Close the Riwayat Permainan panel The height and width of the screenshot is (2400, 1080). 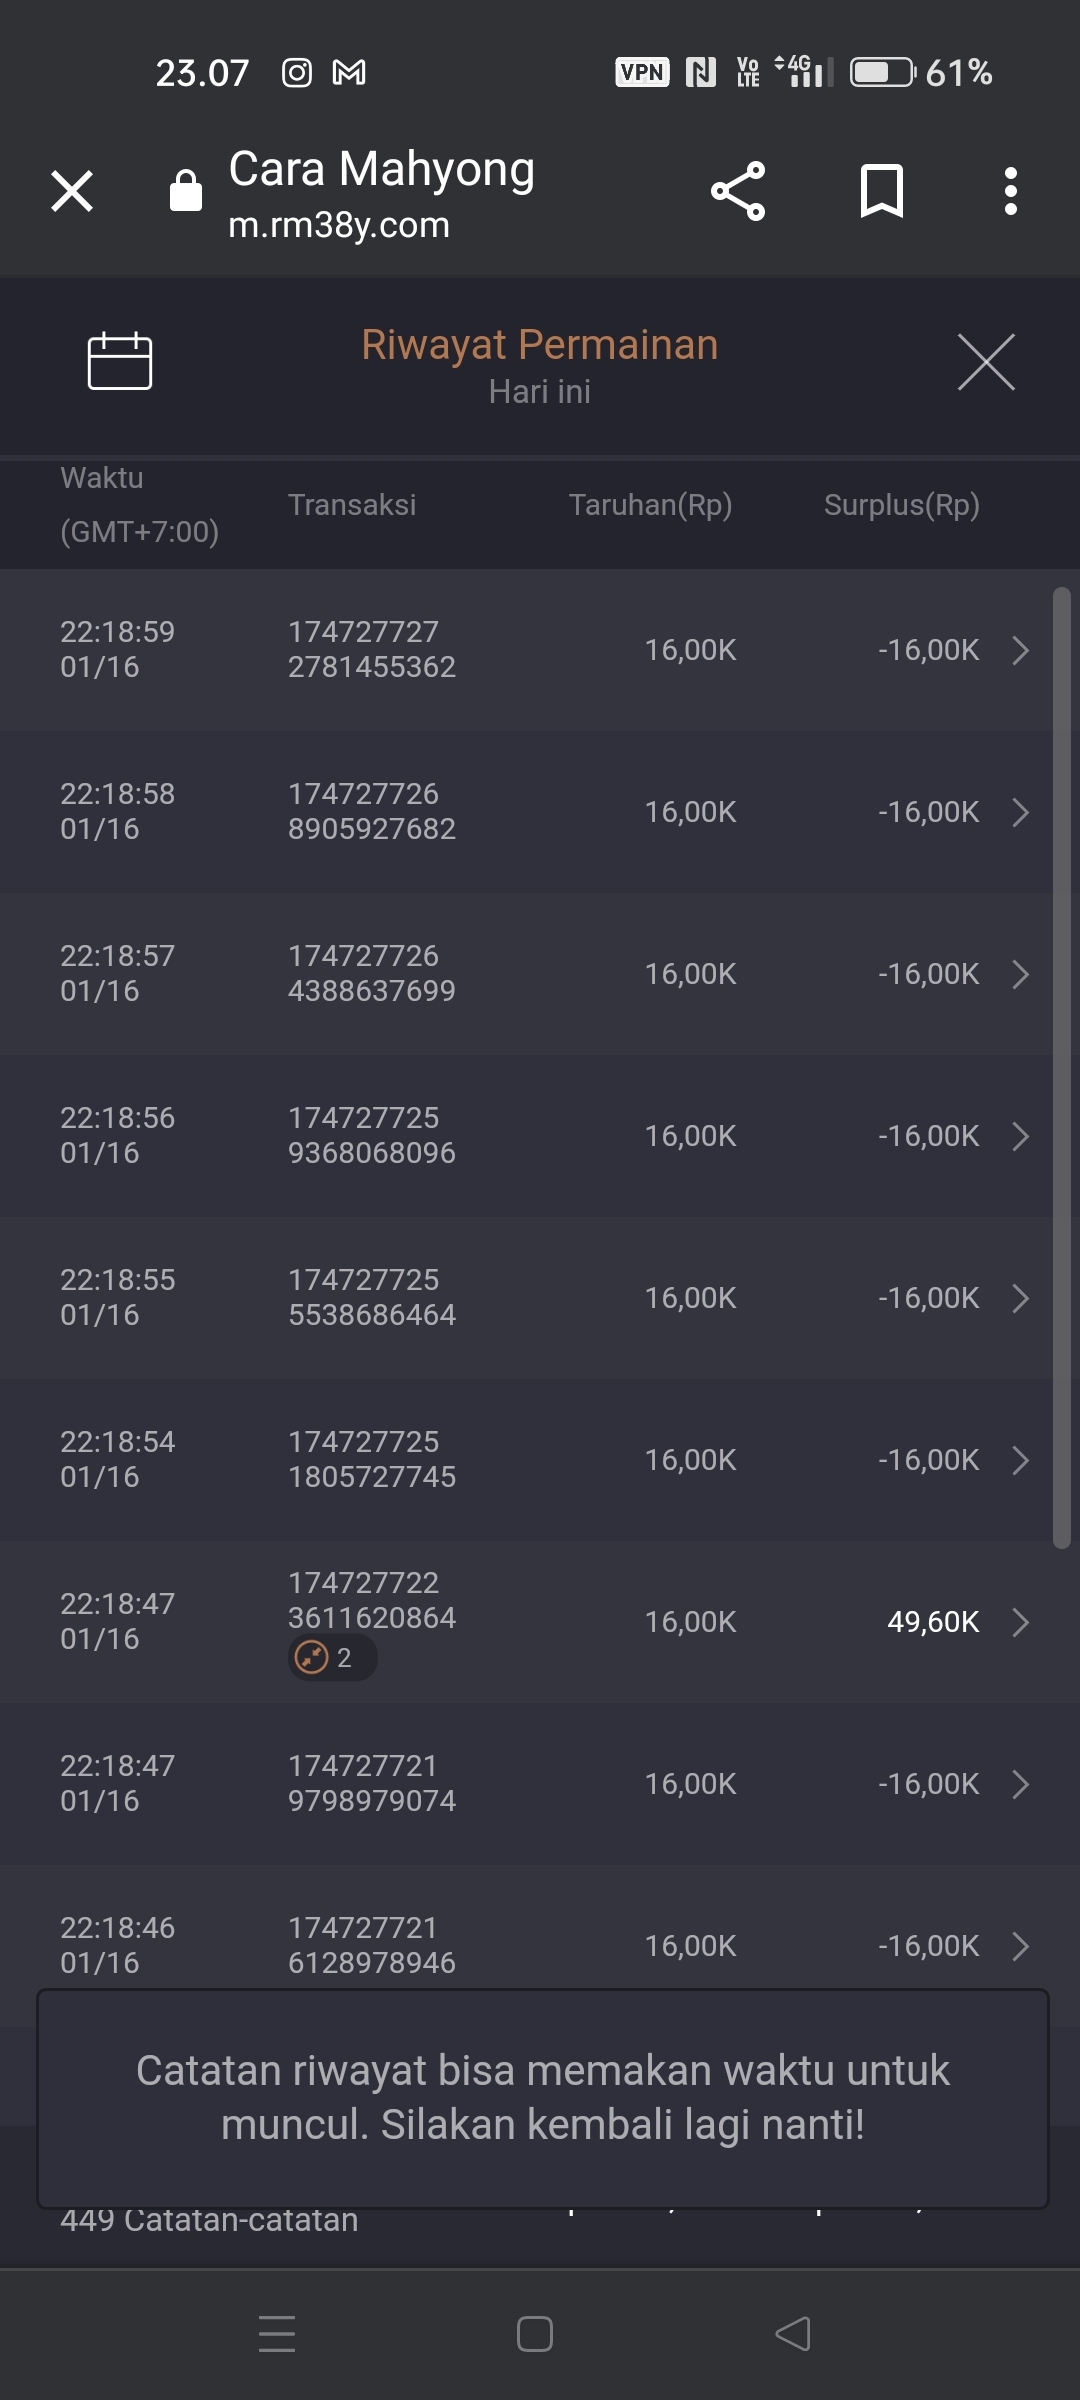point(986,362)
